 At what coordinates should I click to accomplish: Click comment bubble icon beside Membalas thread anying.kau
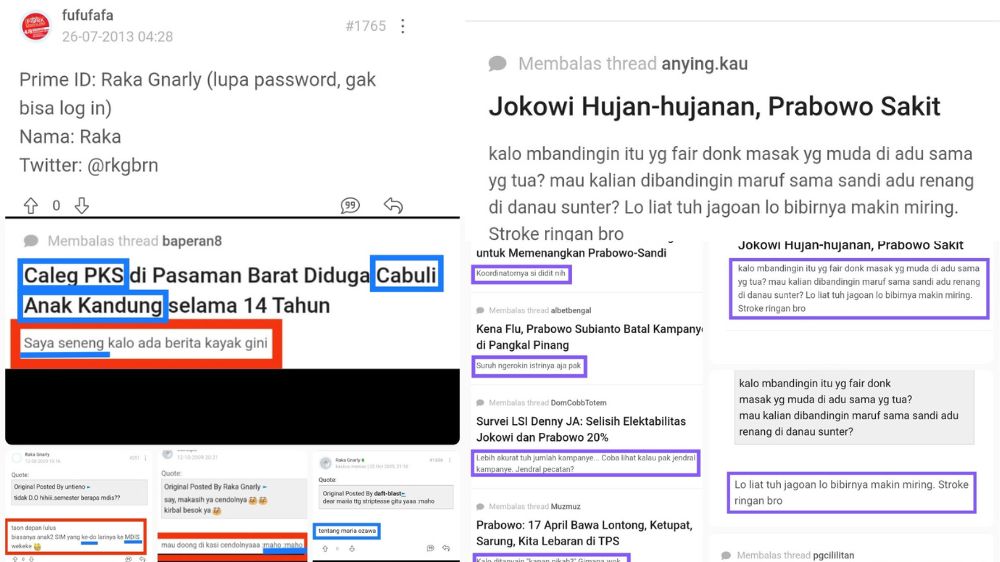497,64
